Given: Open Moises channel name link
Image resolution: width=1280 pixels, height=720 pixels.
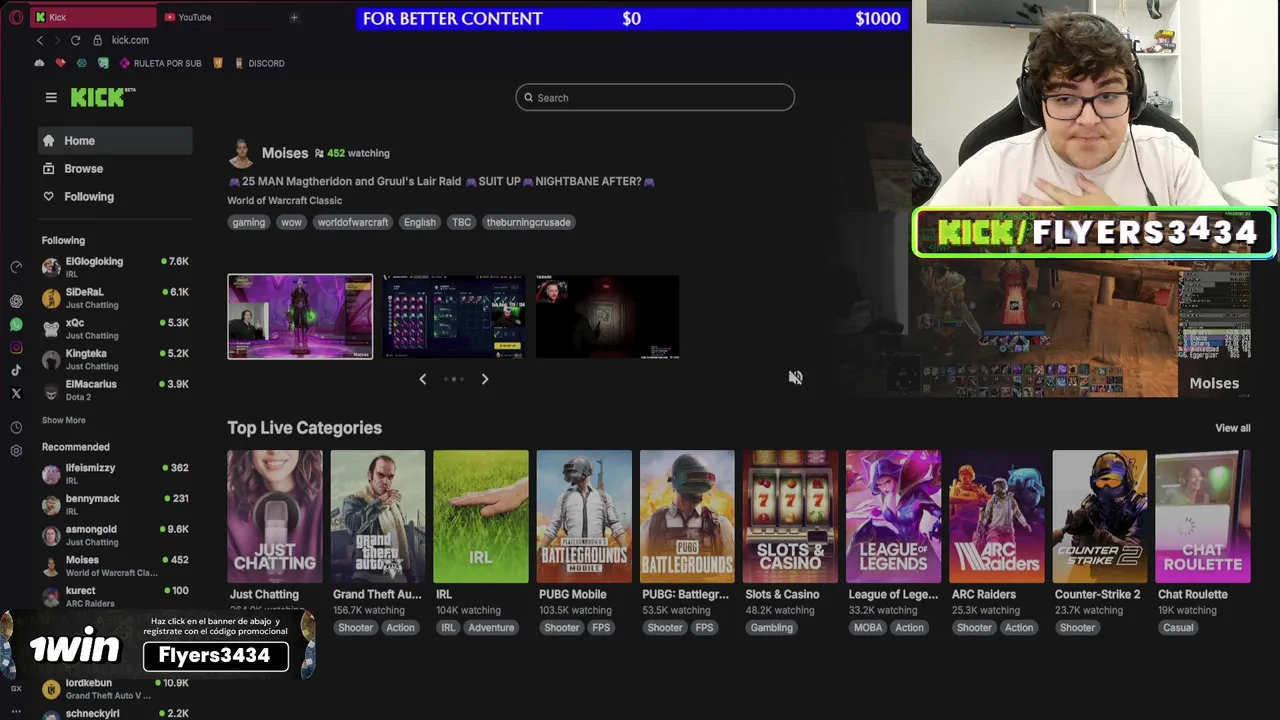Looking at the screenshot, I should [x=285, y=153].
